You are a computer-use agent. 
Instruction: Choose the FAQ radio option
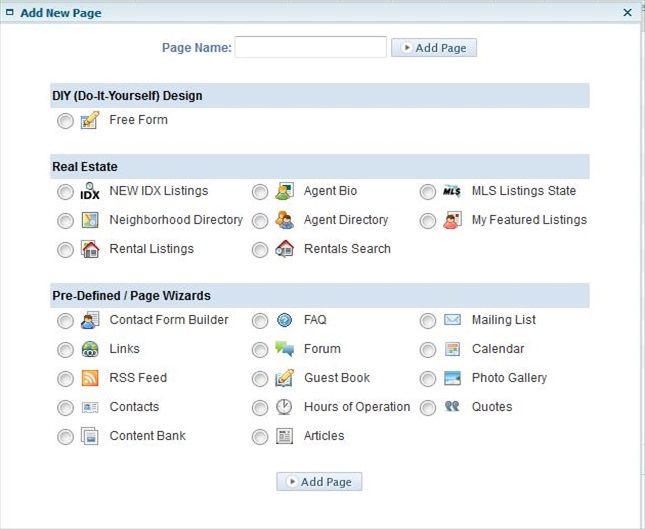260,321
